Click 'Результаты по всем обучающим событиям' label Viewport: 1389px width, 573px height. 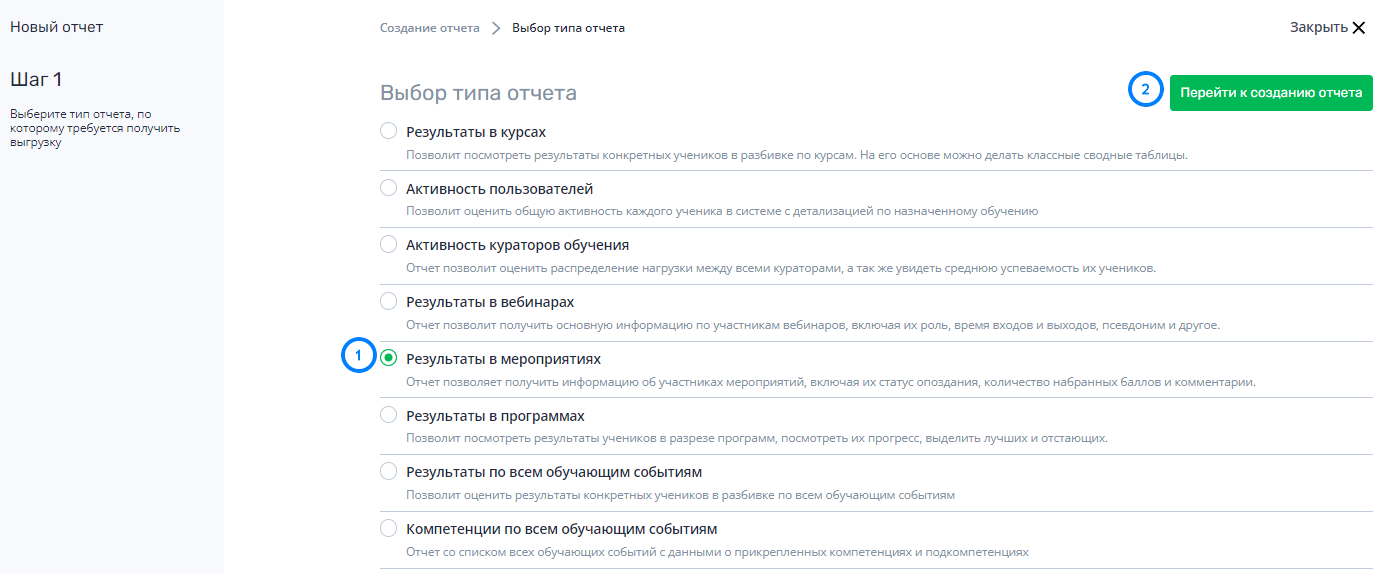click(554, 471)
